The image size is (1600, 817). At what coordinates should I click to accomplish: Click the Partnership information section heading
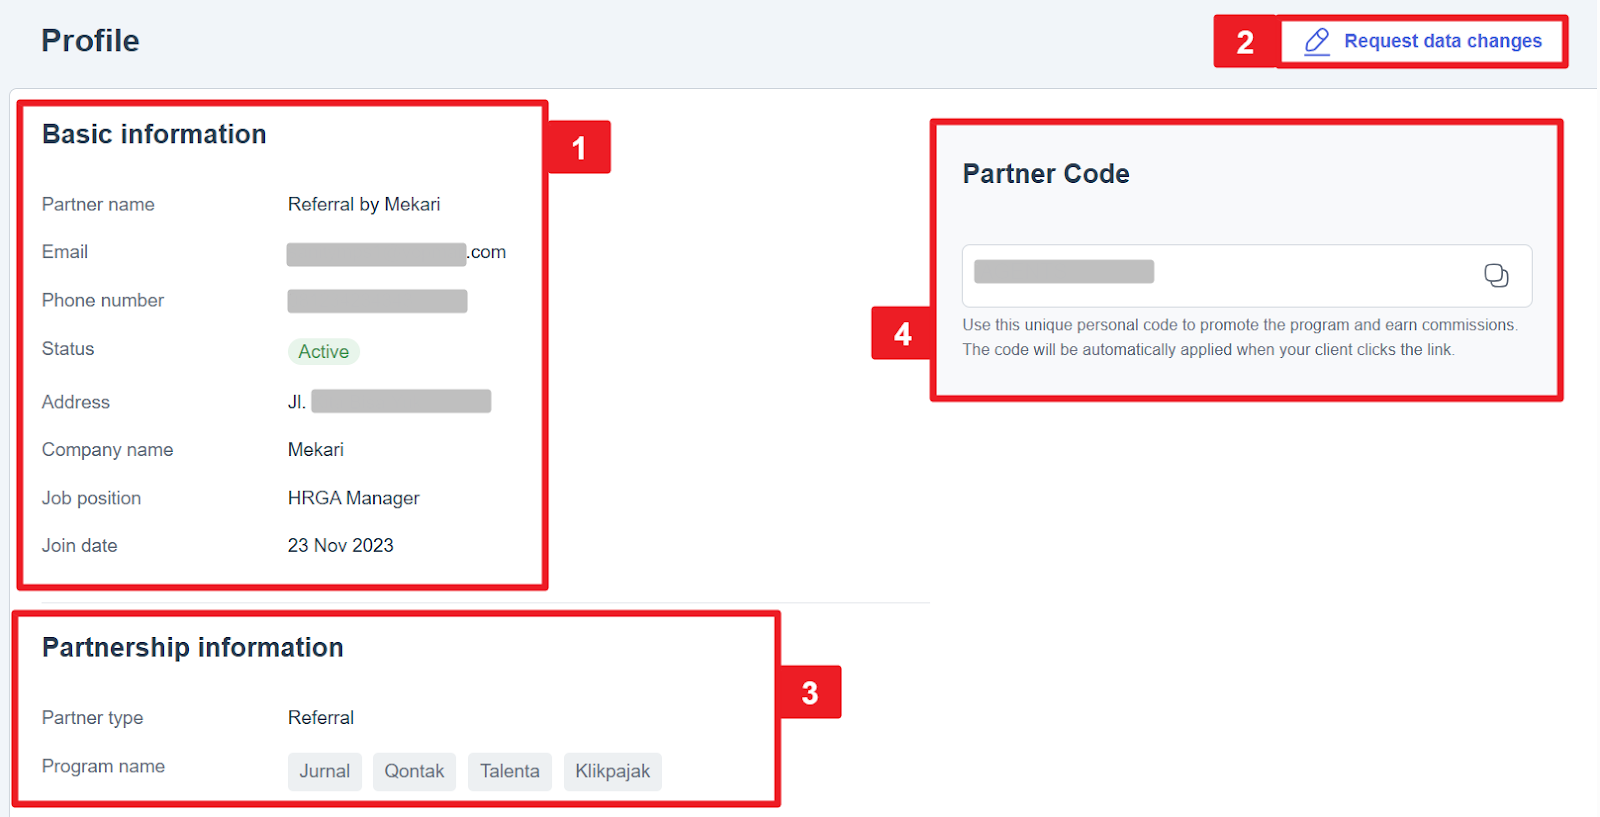tap(192, 647)
